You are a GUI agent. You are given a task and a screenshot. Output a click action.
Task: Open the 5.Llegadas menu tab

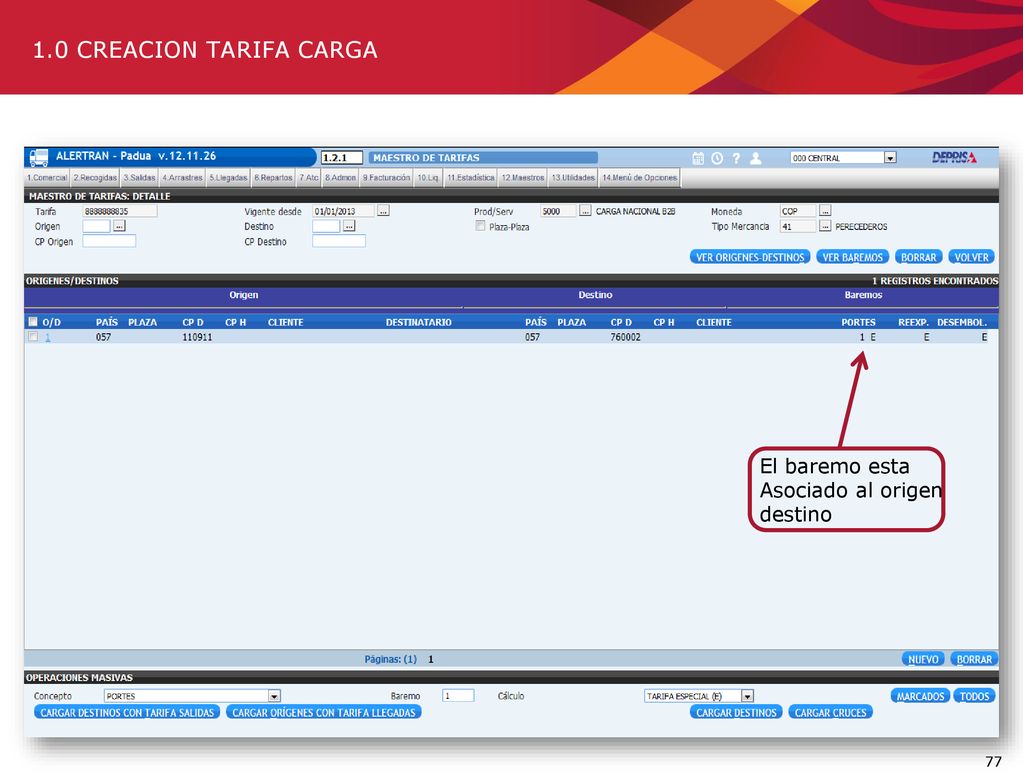tap(228, 177)
